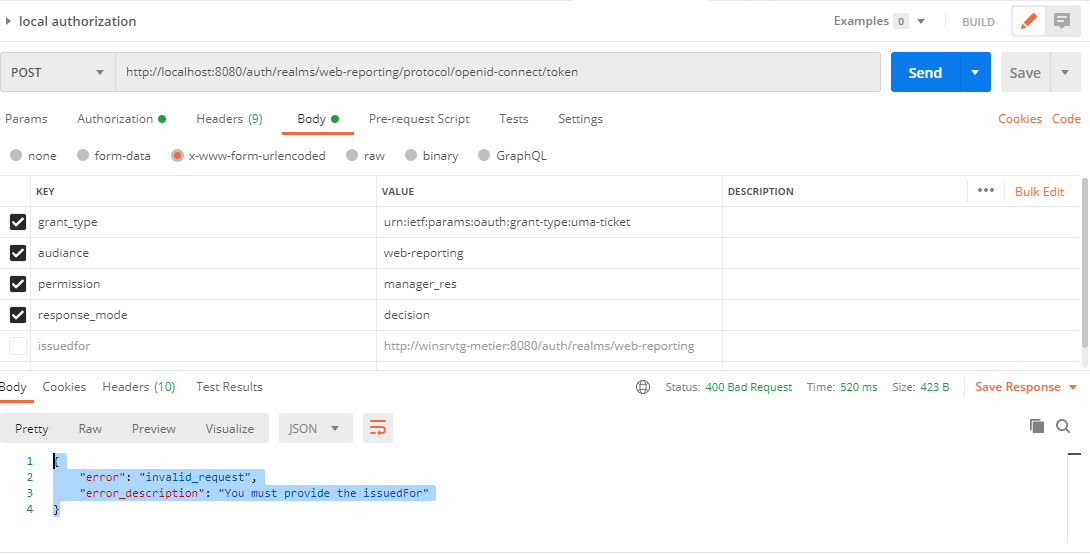Open the Cookies link
Image resolution: width=1090 pixels, height=555 pixels.
(1020, 119)
